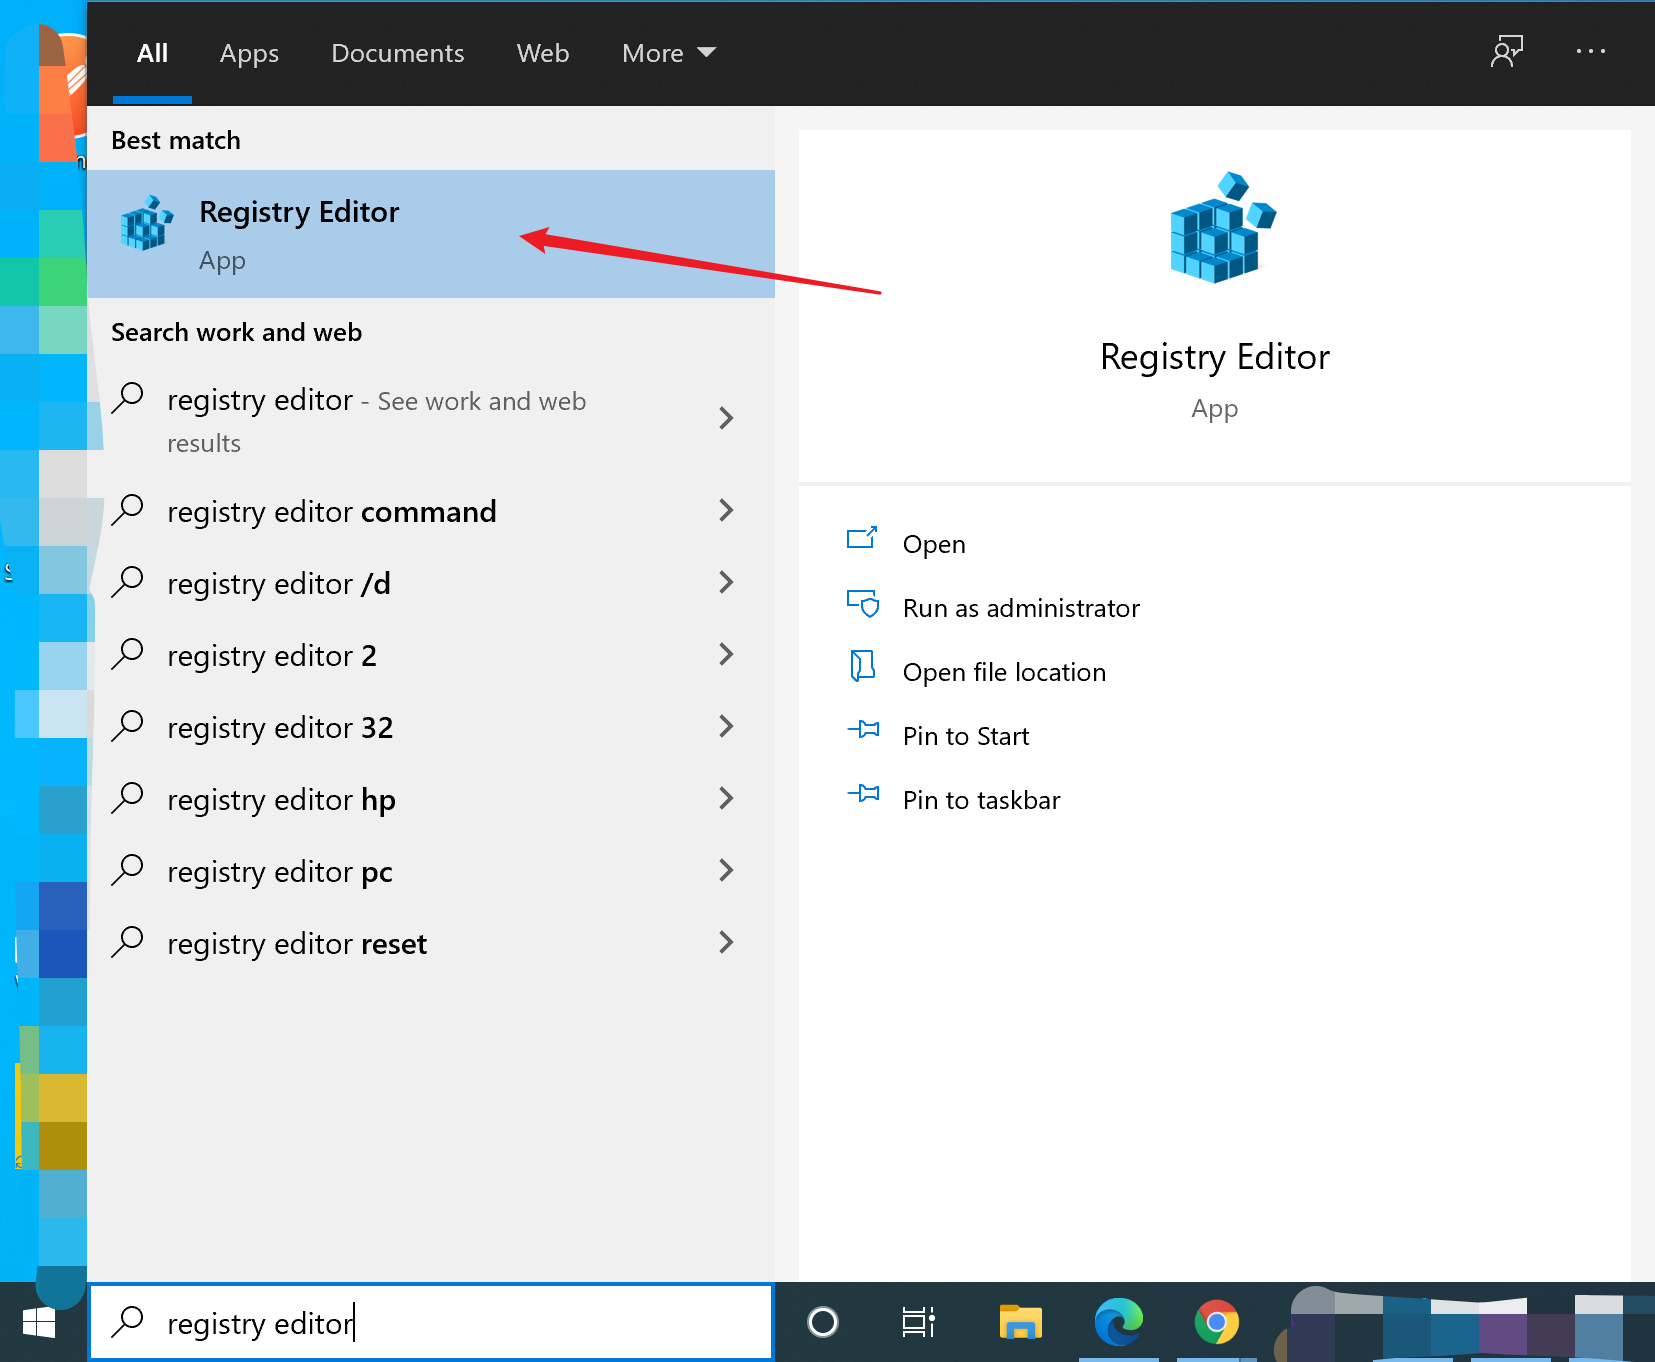The height and width of the screenshot is (1362, 1655).
Task: Select Run as administrator
Action: coord(1020,608)
